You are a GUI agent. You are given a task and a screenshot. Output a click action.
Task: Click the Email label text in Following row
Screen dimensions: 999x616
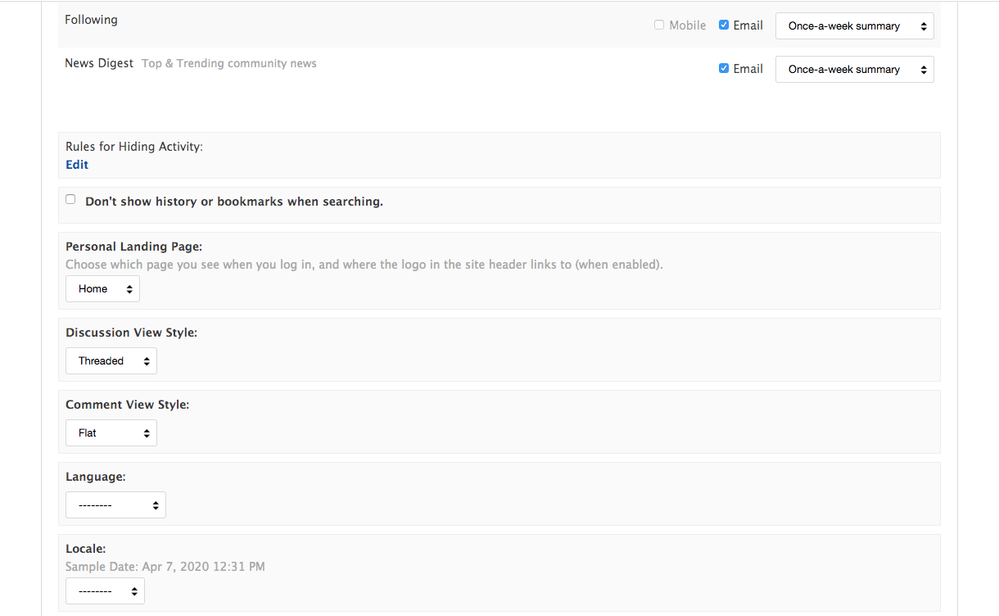click(748, 26)
